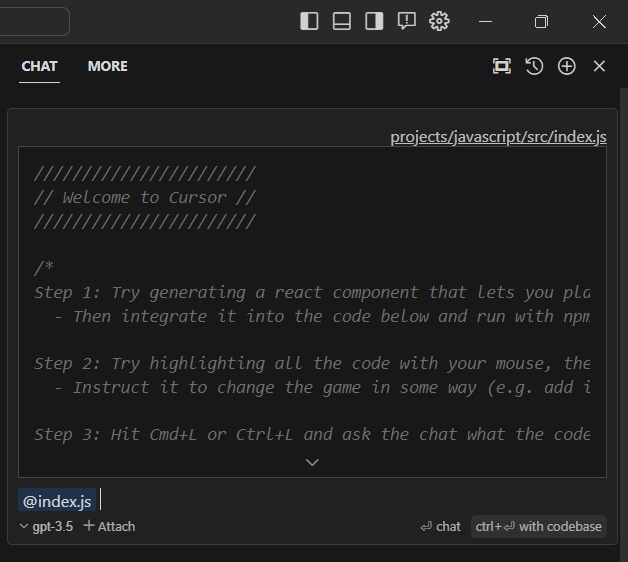
Task: Send message with the chat button
Action: coord(441,526)
